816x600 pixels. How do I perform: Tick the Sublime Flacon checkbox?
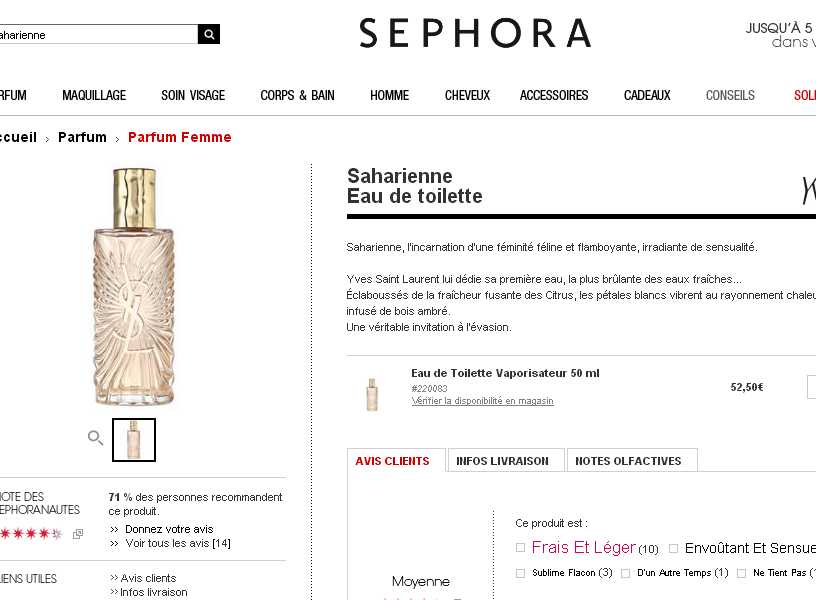520,573
